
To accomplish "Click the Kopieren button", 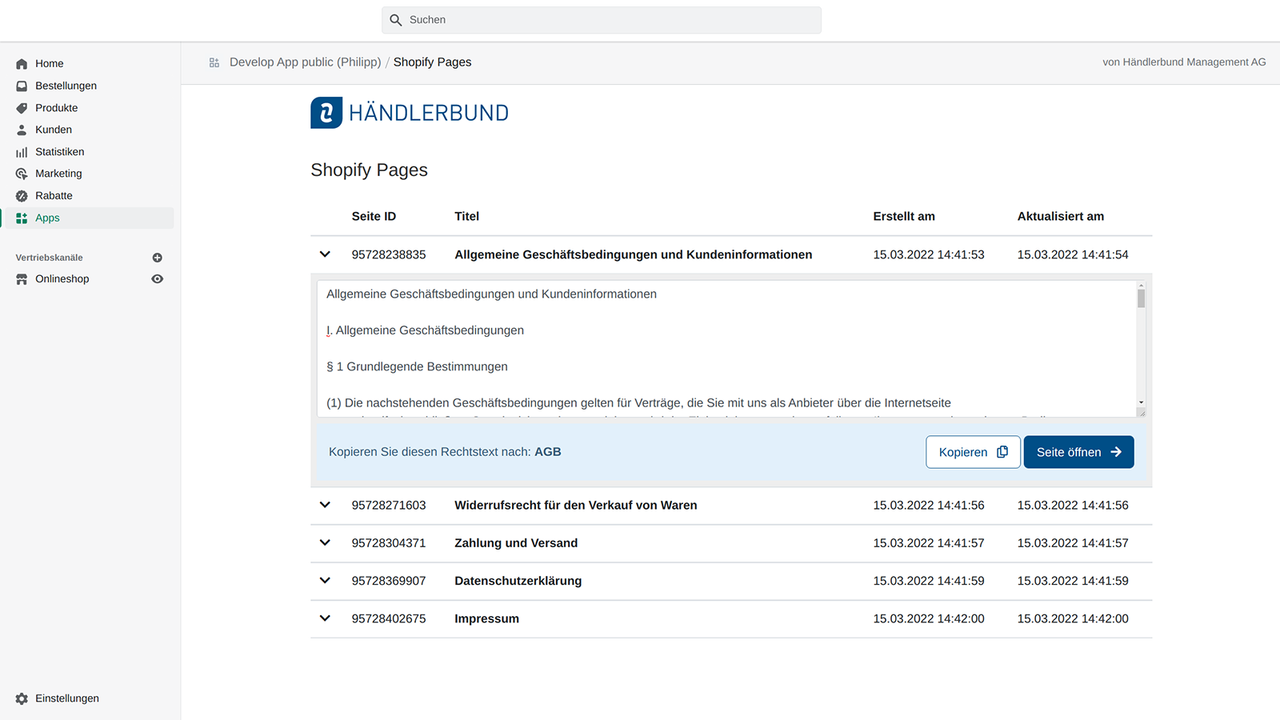I will (x=973, y=451).
